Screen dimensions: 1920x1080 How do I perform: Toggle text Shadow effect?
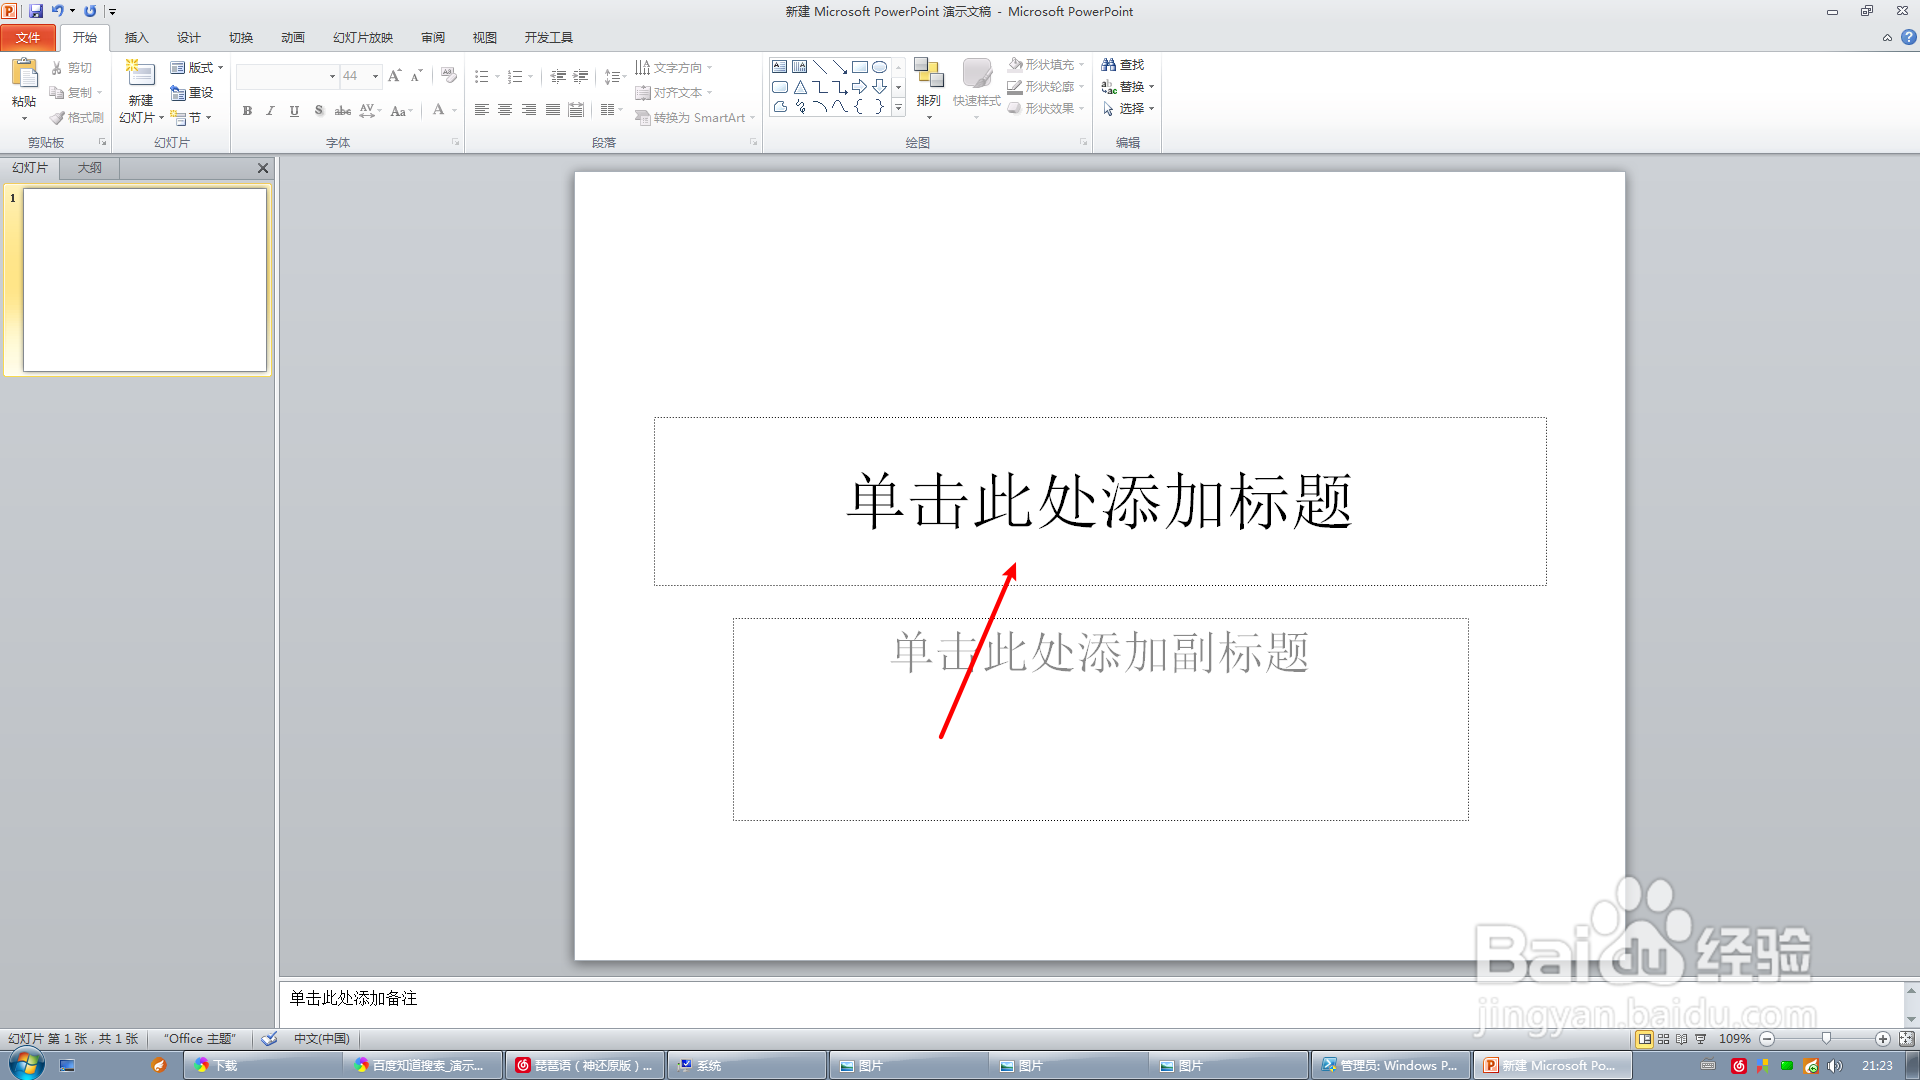pos(319,111)
